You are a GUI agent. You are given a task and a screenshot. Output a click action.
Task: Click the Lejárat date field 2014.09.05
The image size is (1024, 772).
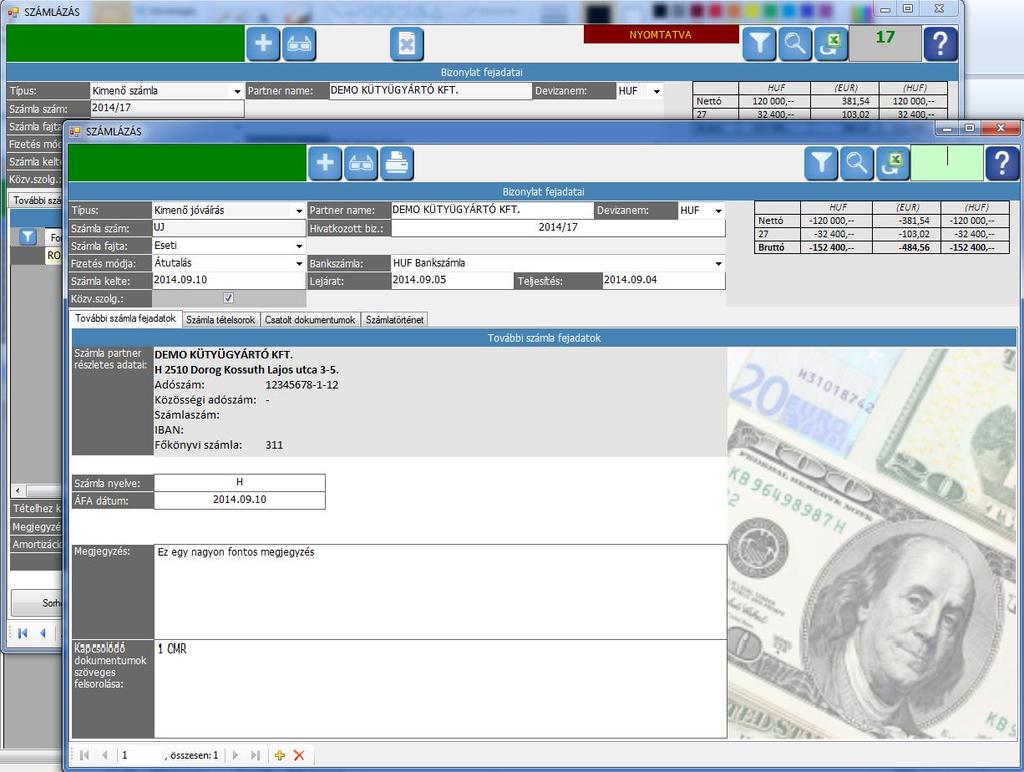pyautogui.click(x=453, y=281)
